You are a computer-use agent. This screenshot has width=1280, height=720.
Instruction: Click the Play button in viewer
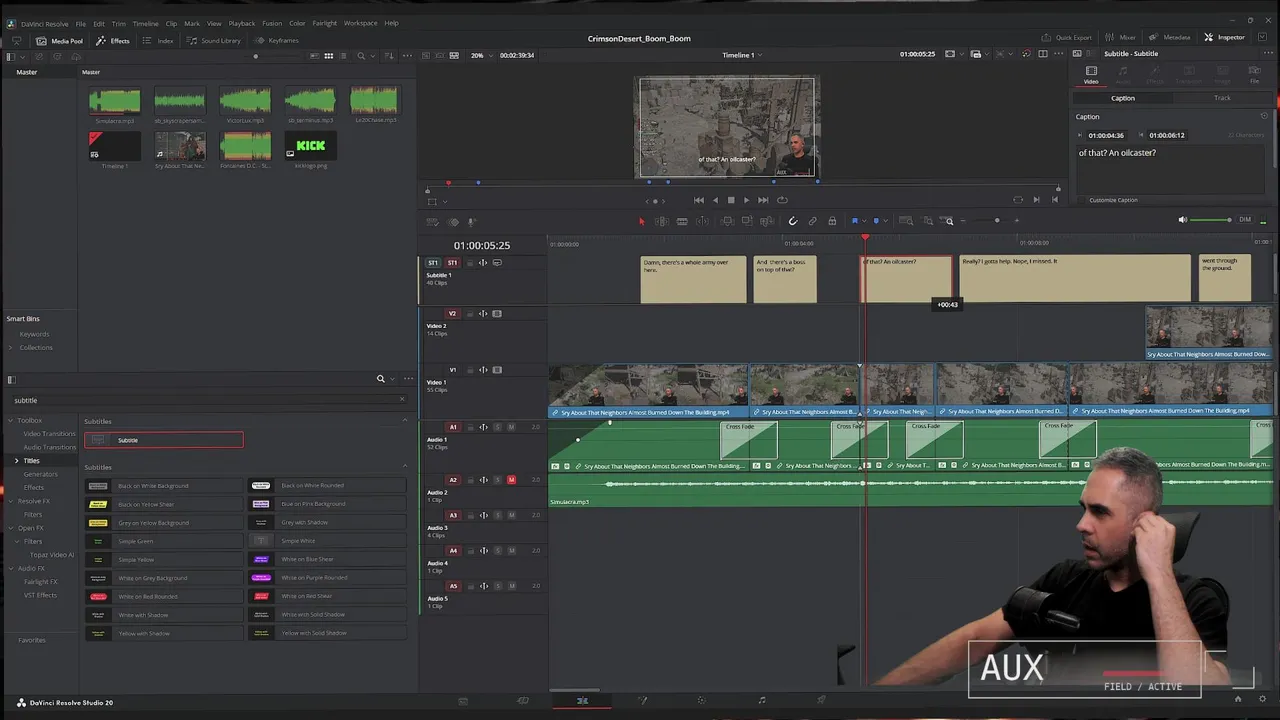point(746,200)
